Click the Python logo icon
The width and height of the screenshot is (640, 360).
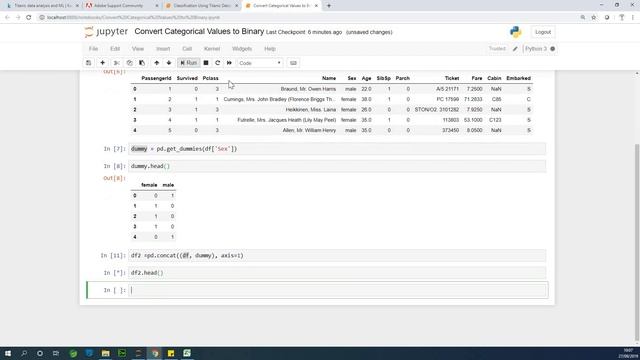[516, 32]
